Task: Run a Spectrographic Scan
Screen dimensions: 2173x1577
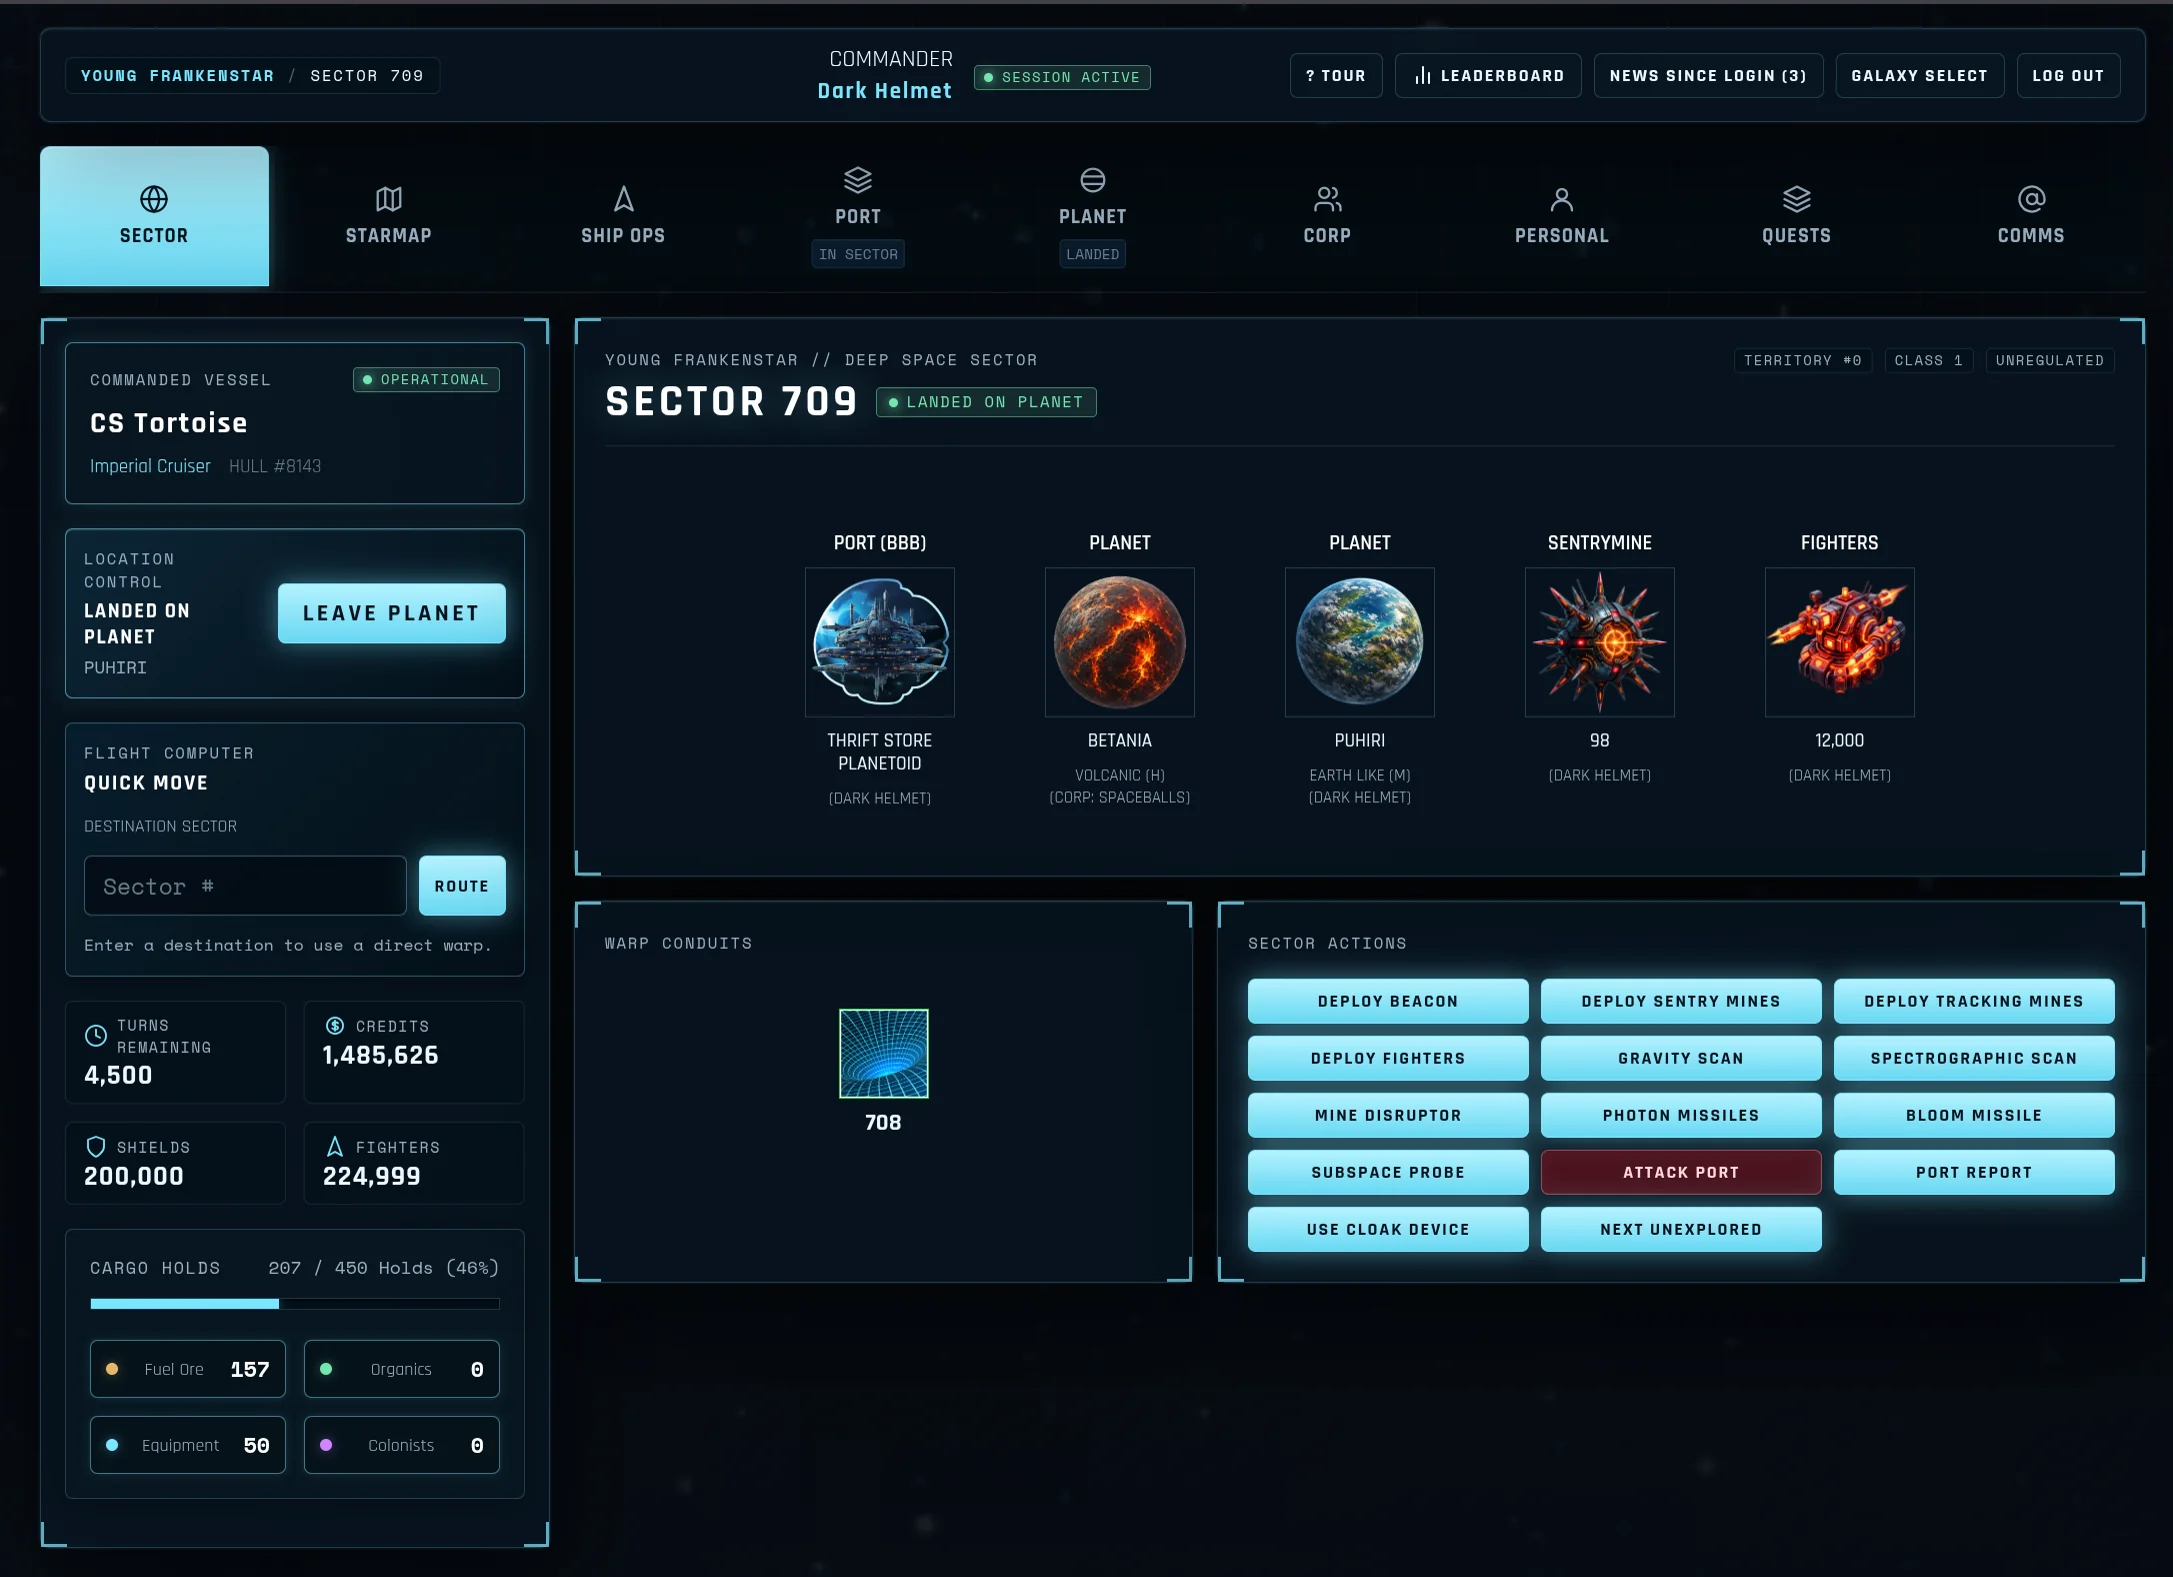Action: (1974, 1058)
